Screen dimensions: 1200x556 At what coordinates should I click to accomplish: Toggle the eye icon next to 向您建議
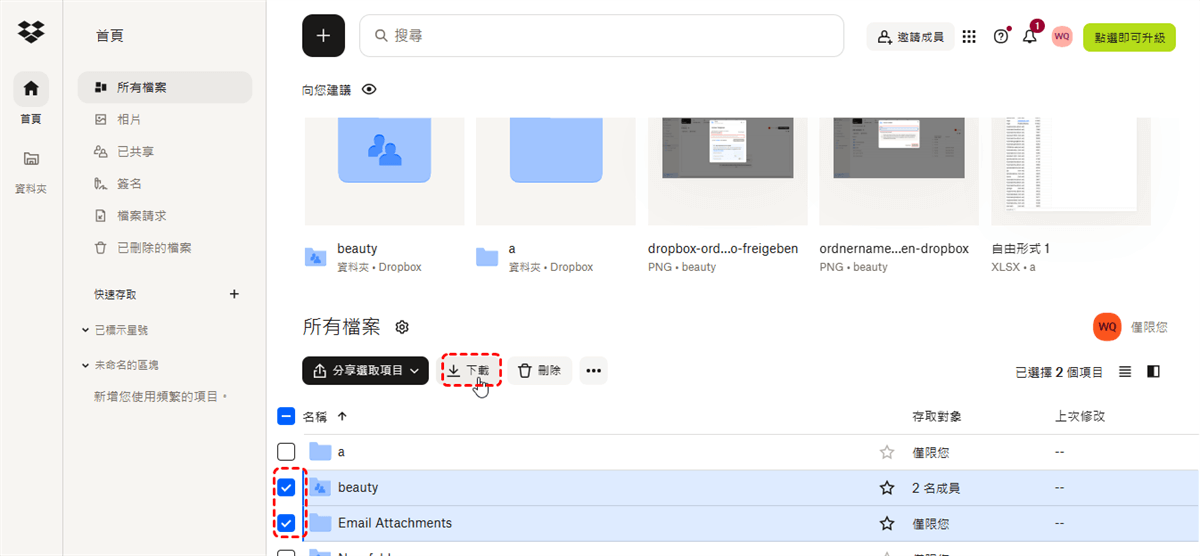tap(369, 89)
